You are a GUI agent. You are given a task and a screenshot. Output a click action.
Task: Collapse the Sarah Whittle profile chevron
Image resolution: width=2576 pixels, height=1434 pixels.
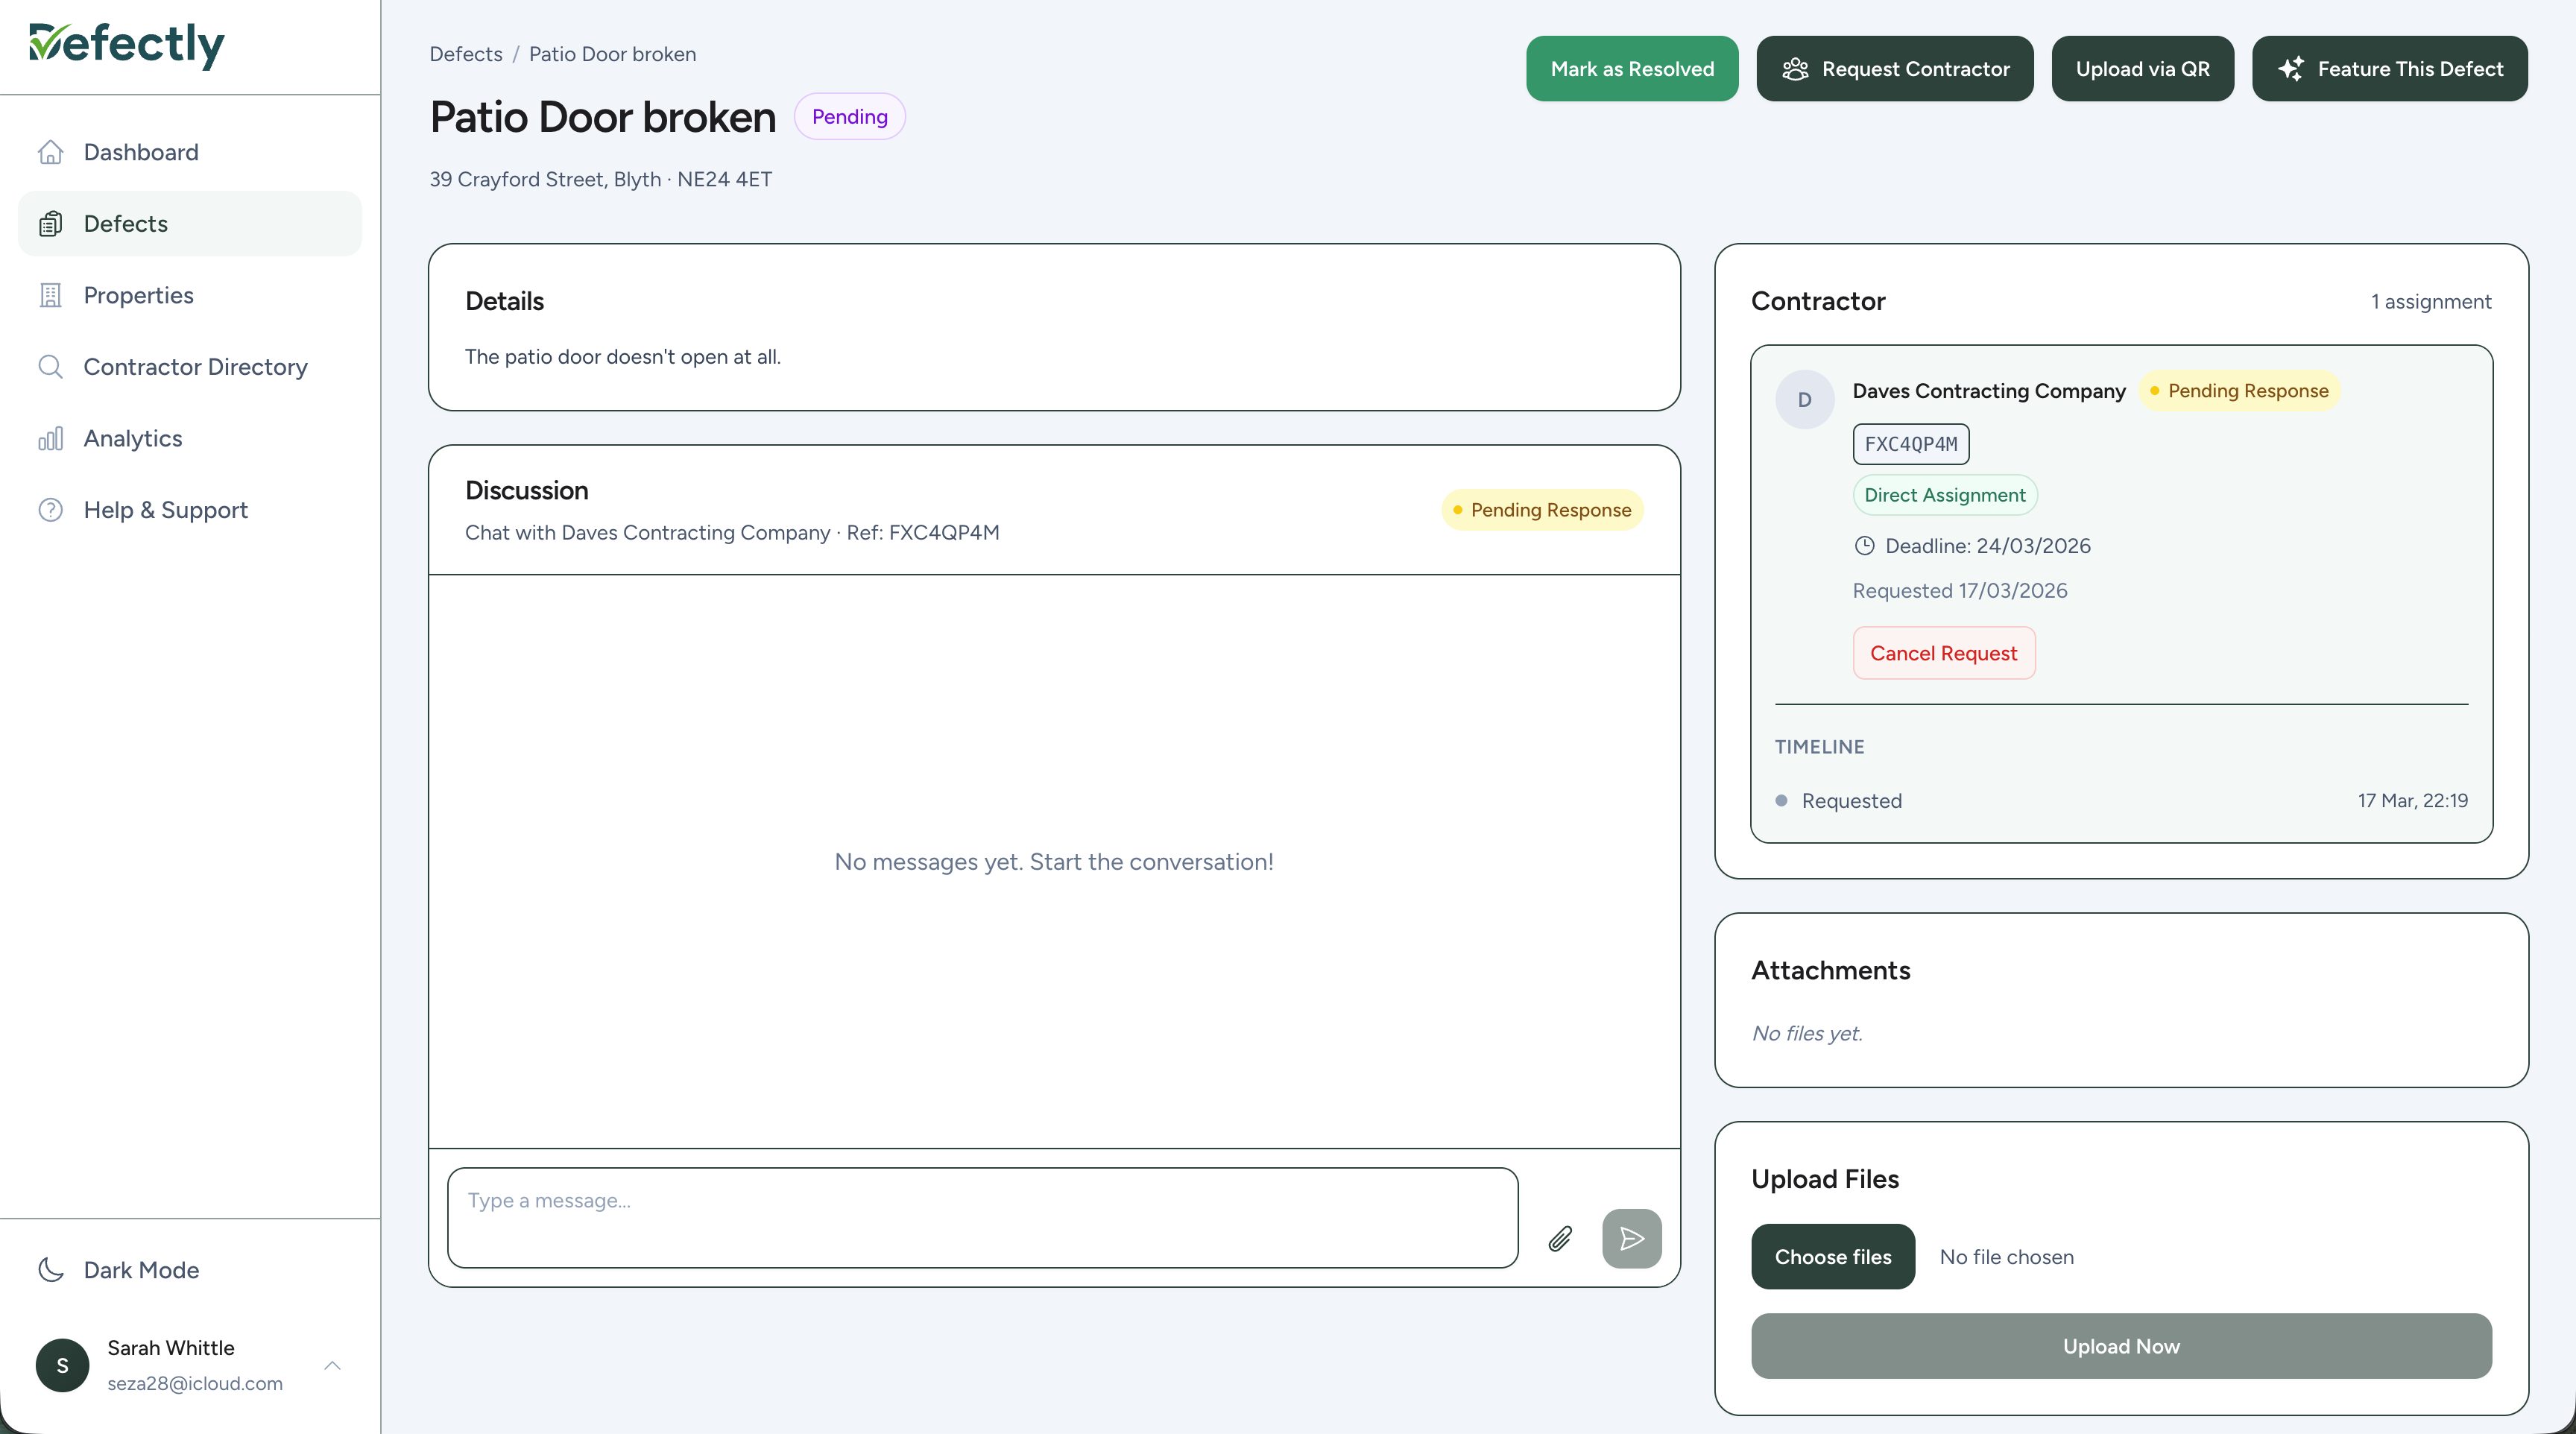332,1365
